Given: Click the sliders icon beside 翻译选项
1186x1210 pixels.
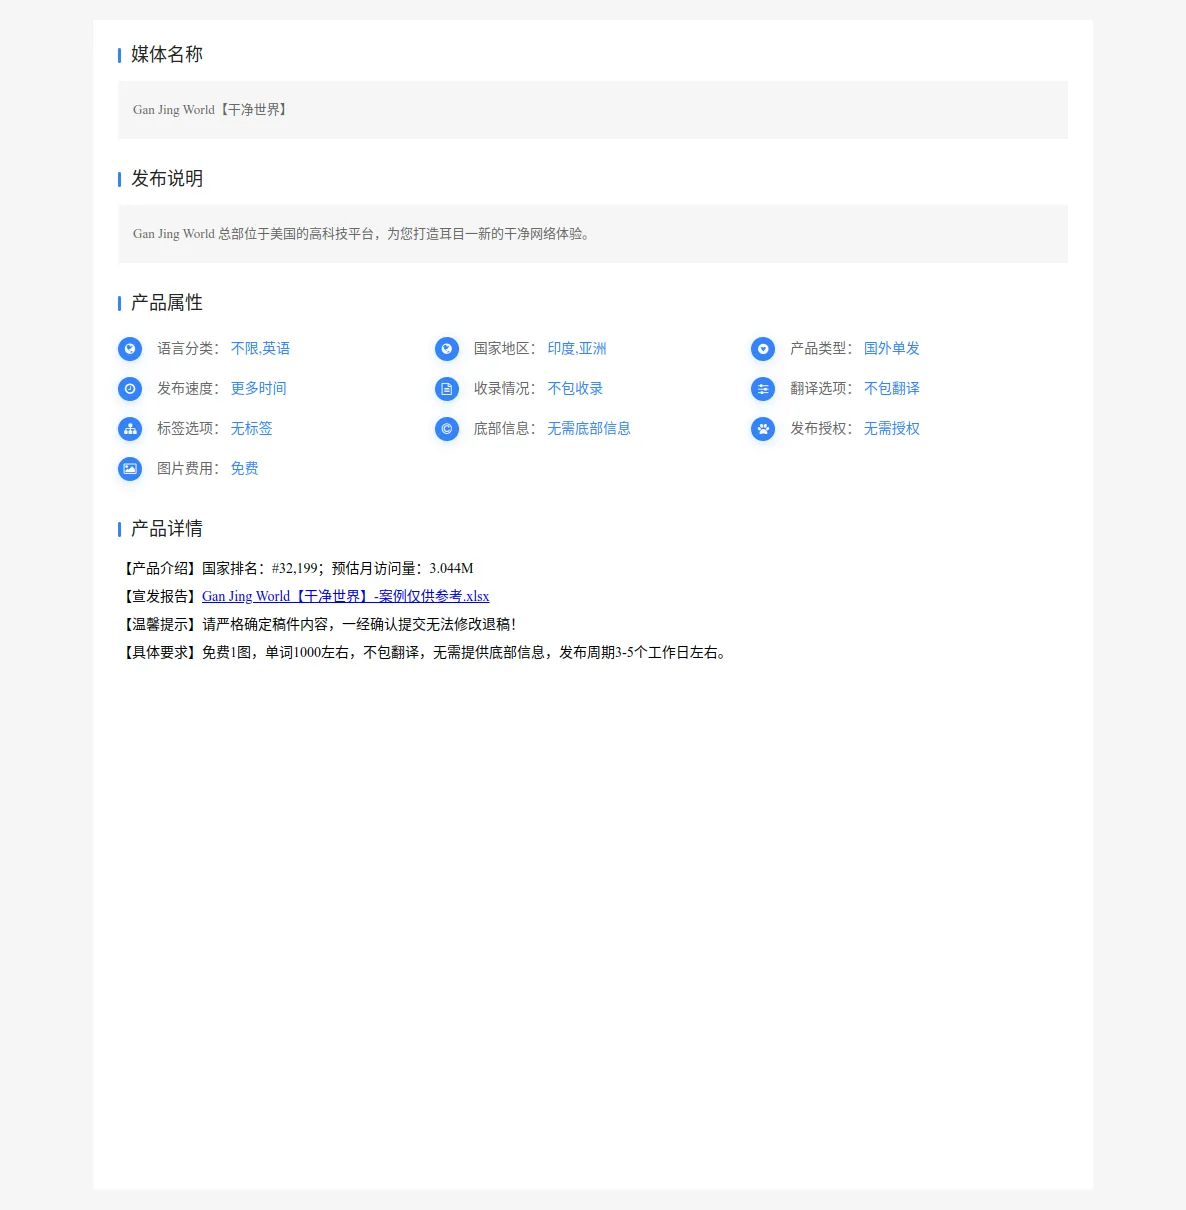Looking at the screenshot, I should tap(763, 389).
